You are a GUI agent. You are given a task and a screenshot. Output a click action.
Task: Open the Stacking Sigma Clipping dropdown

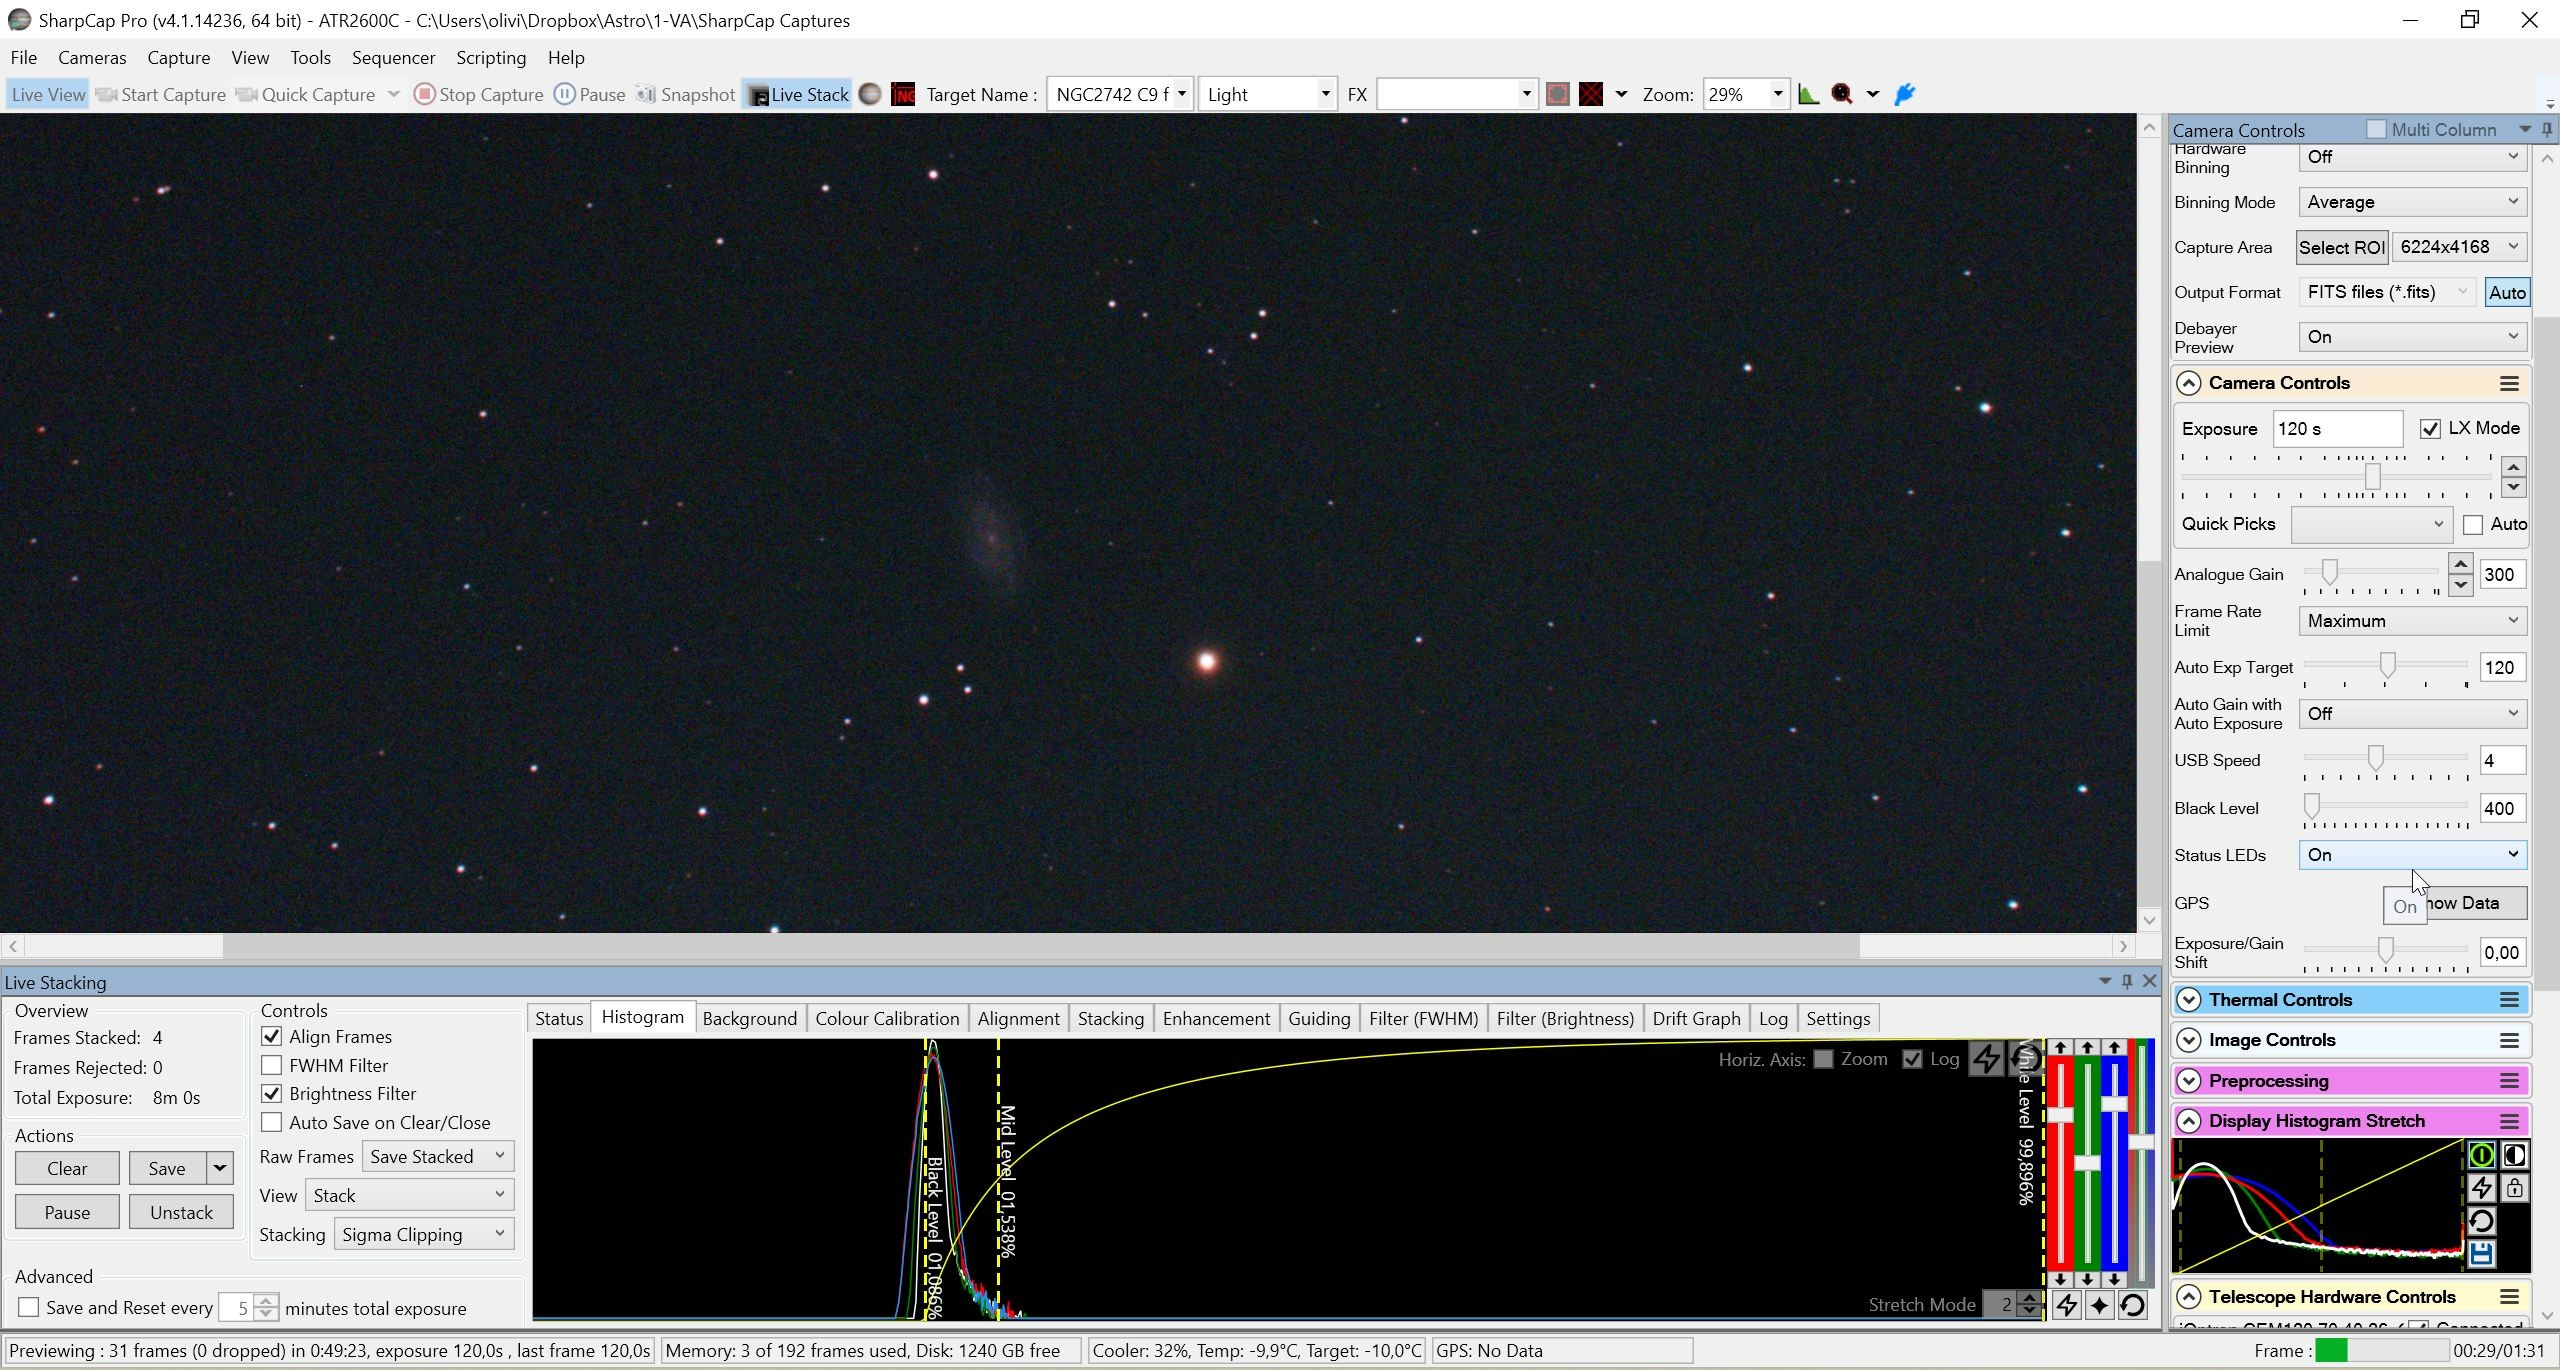pos(424,1234)
